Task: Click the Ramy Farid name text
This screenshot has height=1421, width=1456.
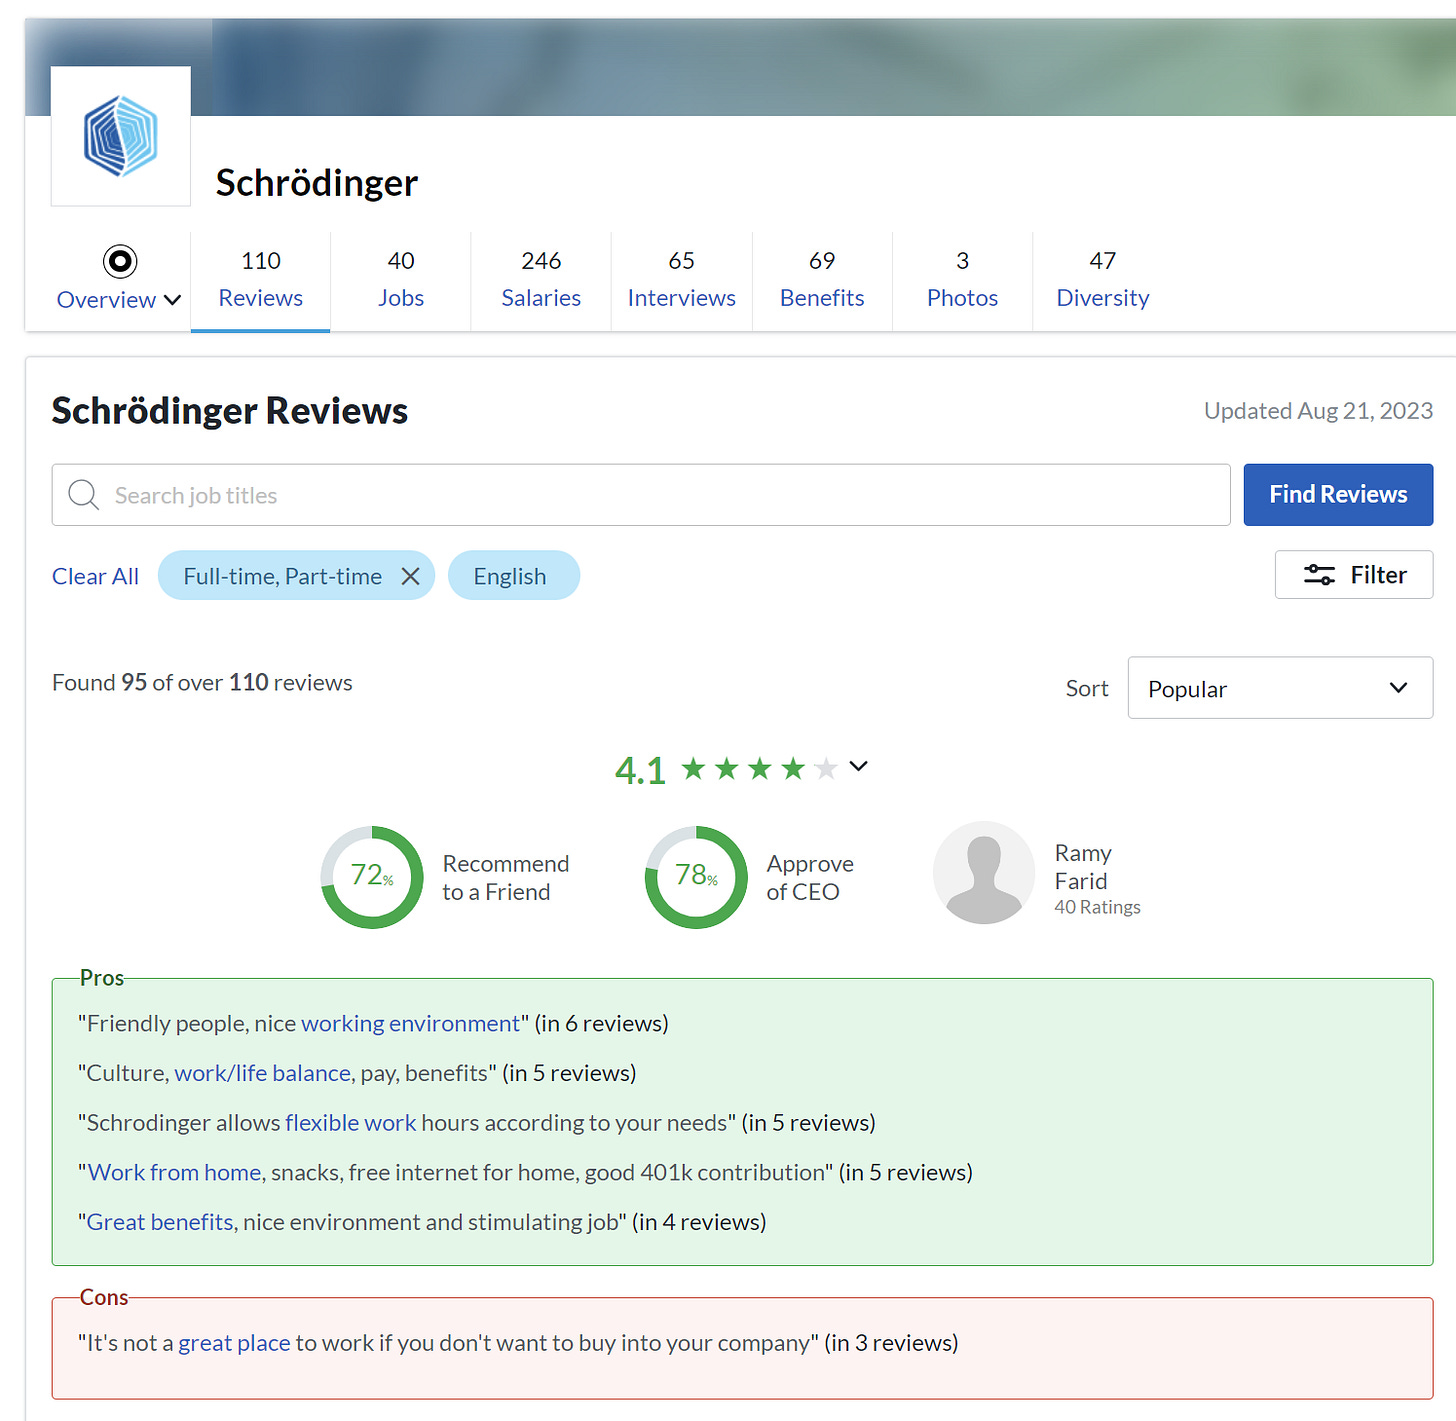Action: (1082, 867)
